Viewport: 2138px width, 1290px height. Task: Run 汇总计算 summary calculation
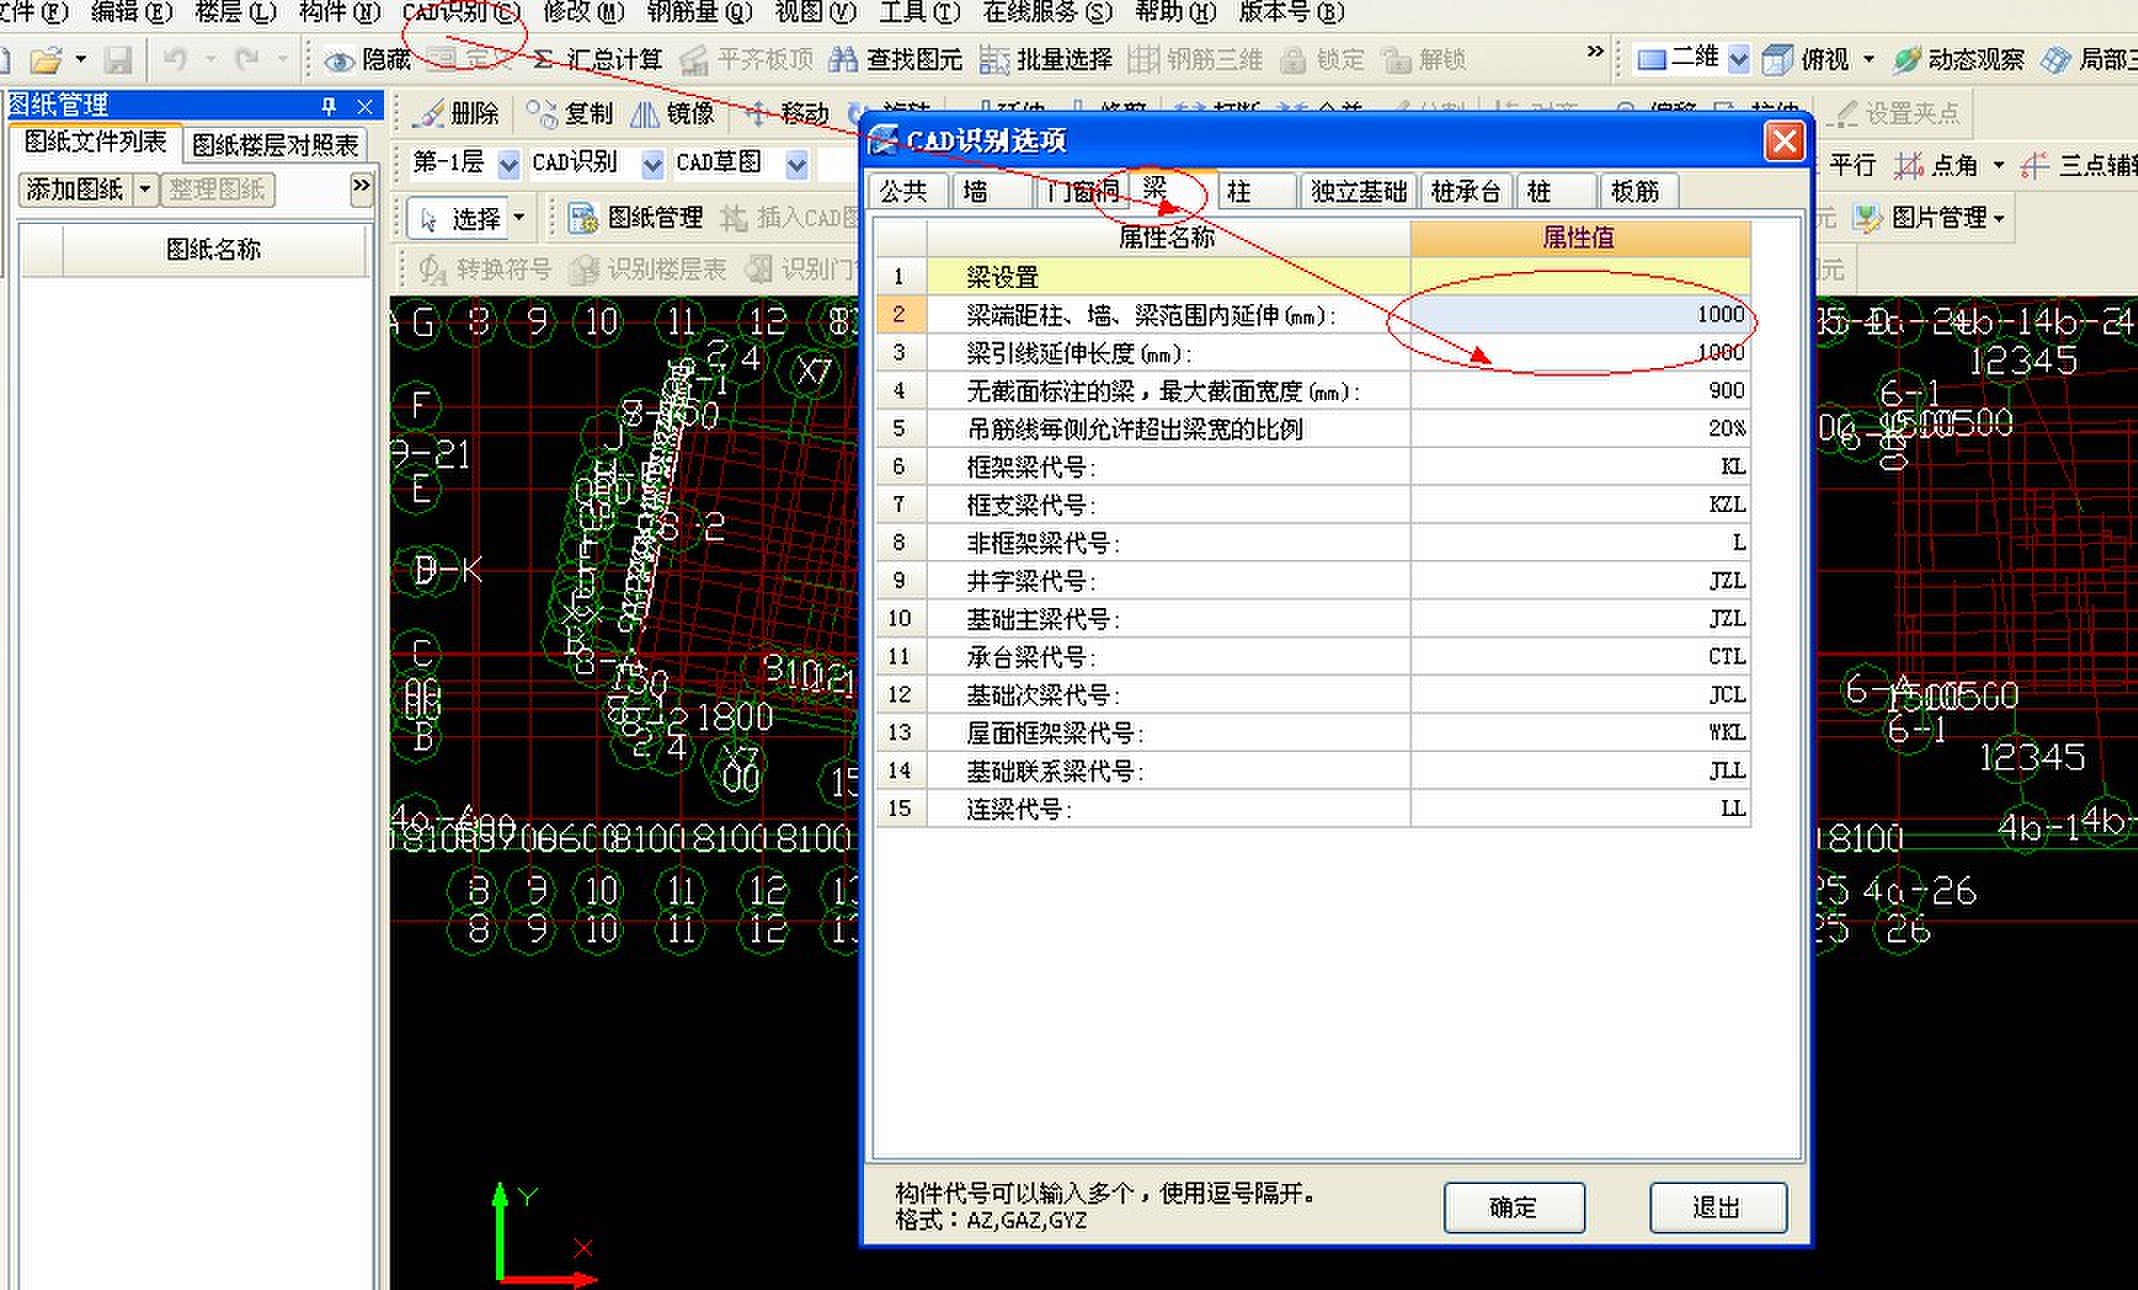(x=599, y=60)
